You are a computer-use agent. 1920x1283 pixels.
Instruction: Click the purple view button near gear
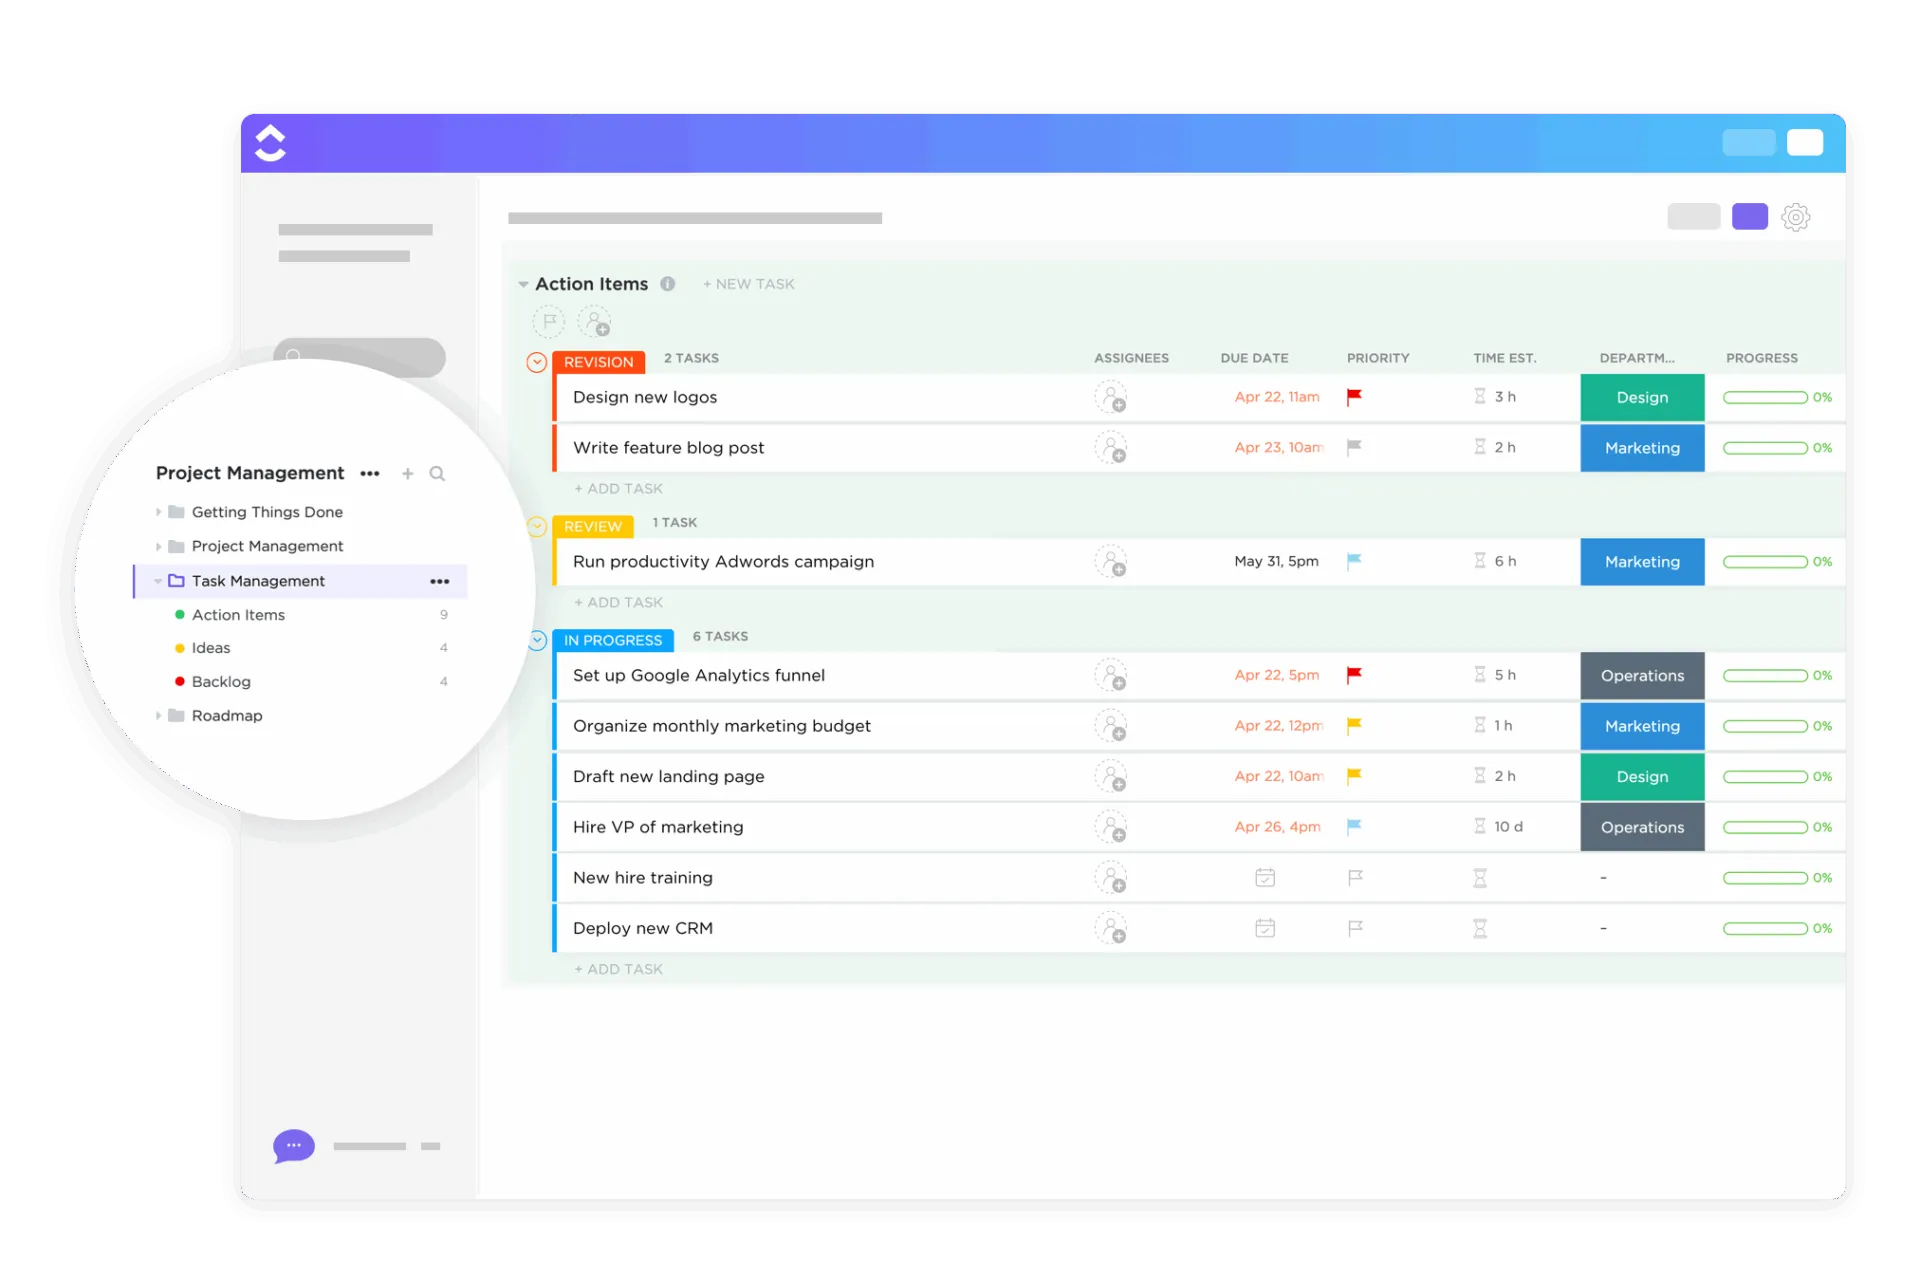click(1750, 217)
